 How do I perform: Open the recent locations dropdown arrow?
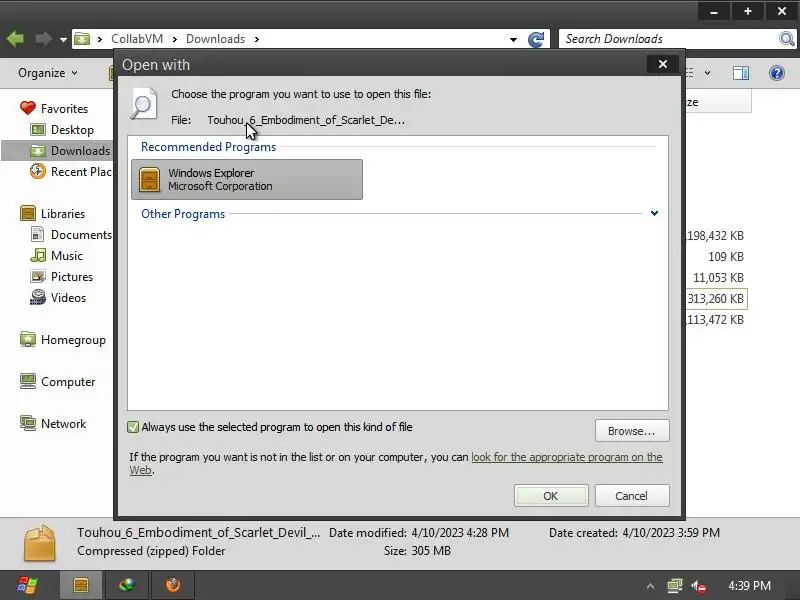click(63, 39)
